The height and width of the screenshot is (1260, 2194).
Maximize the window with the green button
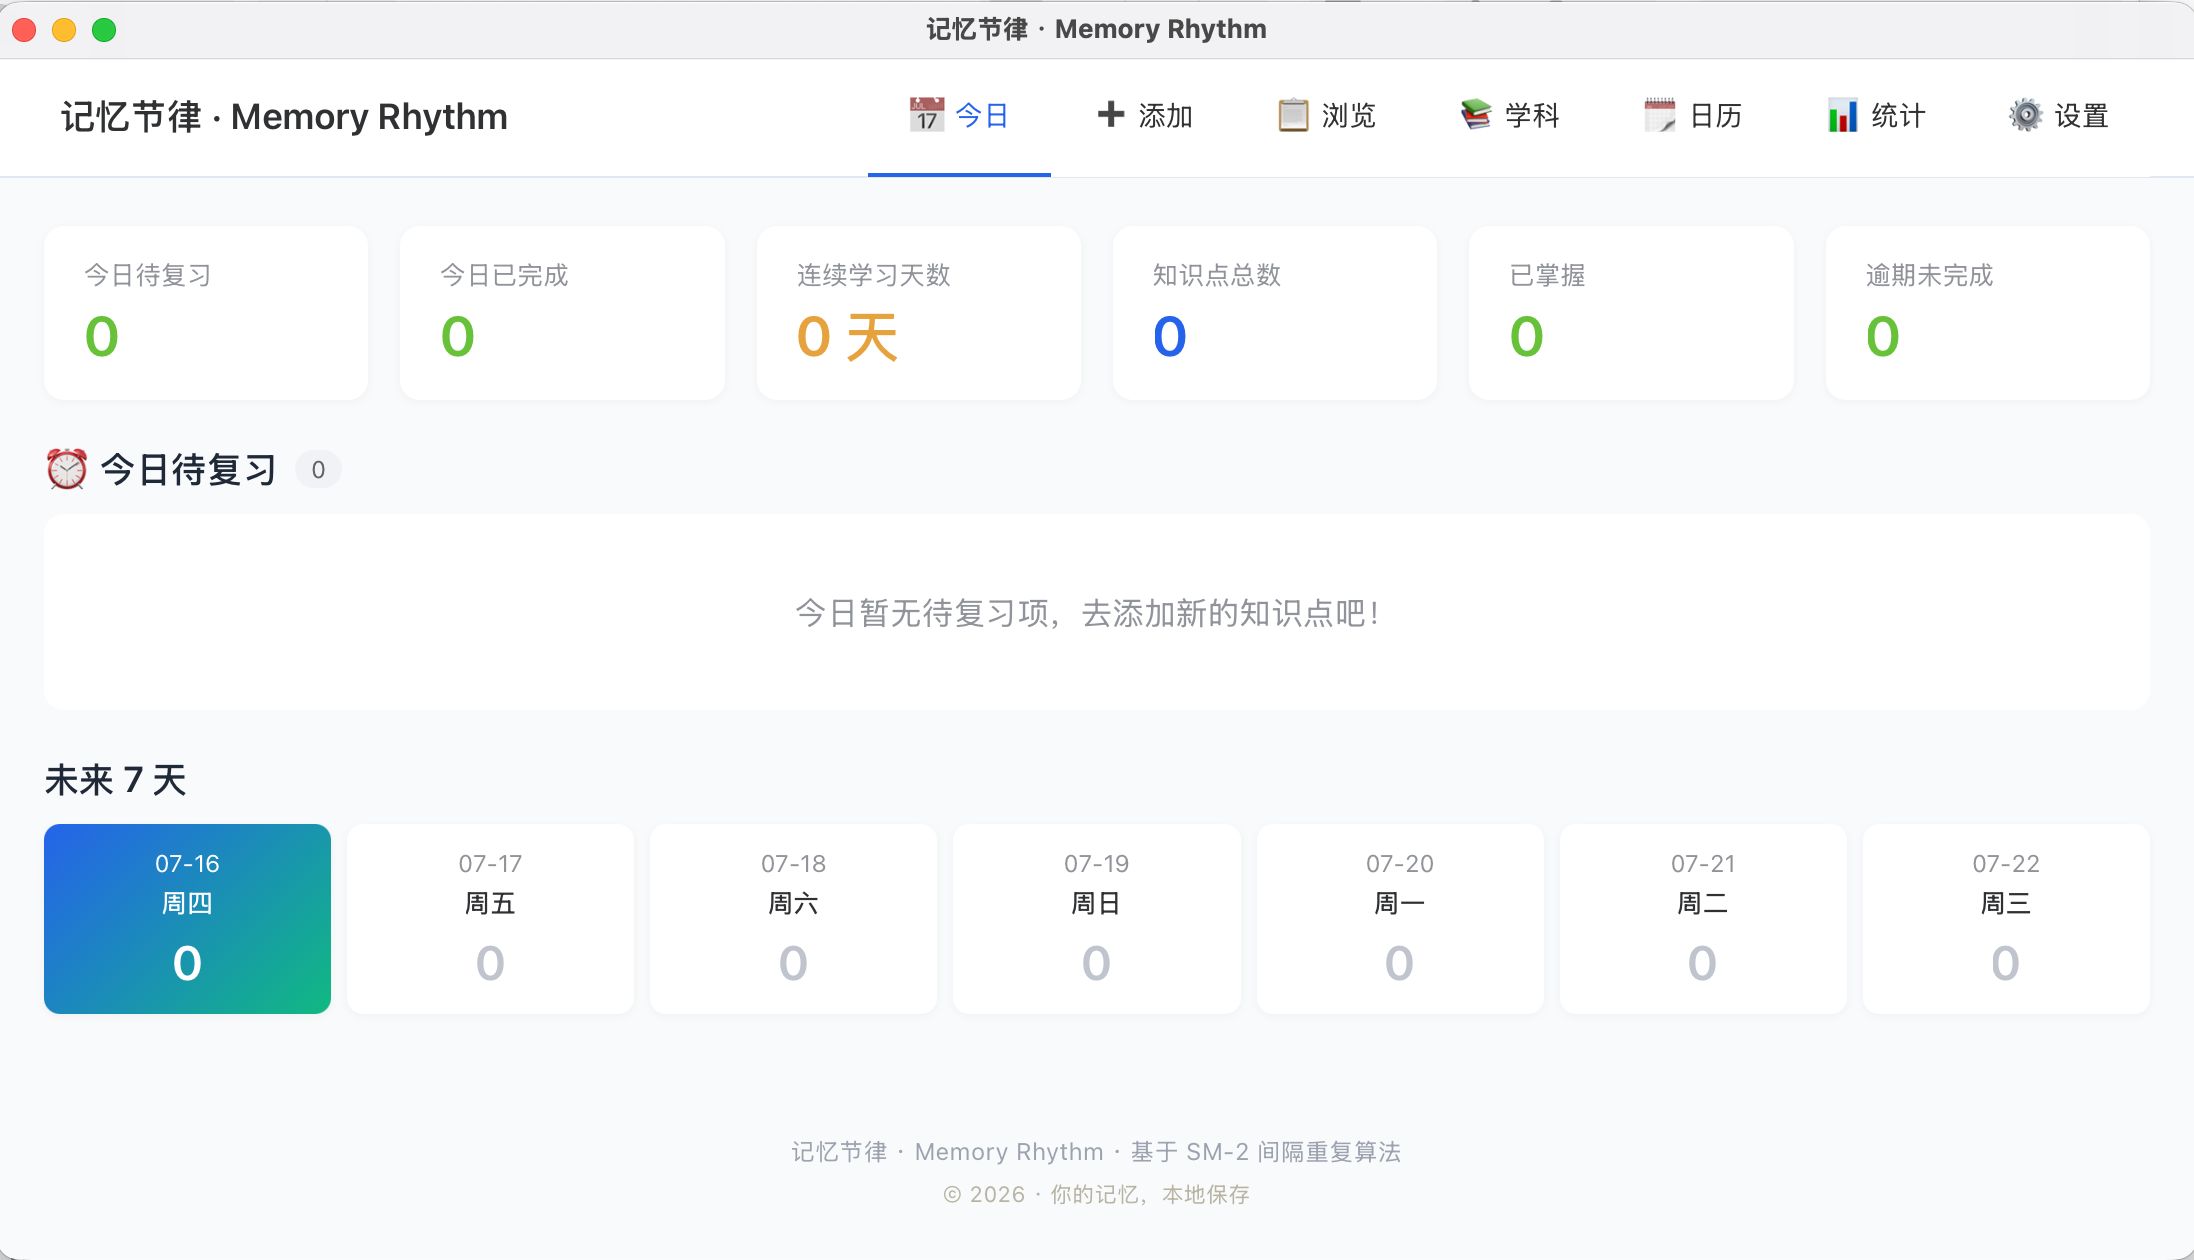pos(104,30)
